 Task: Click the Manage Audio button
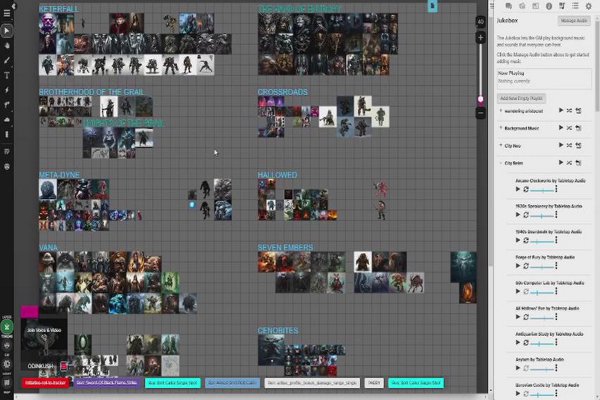tap(574, 21)
